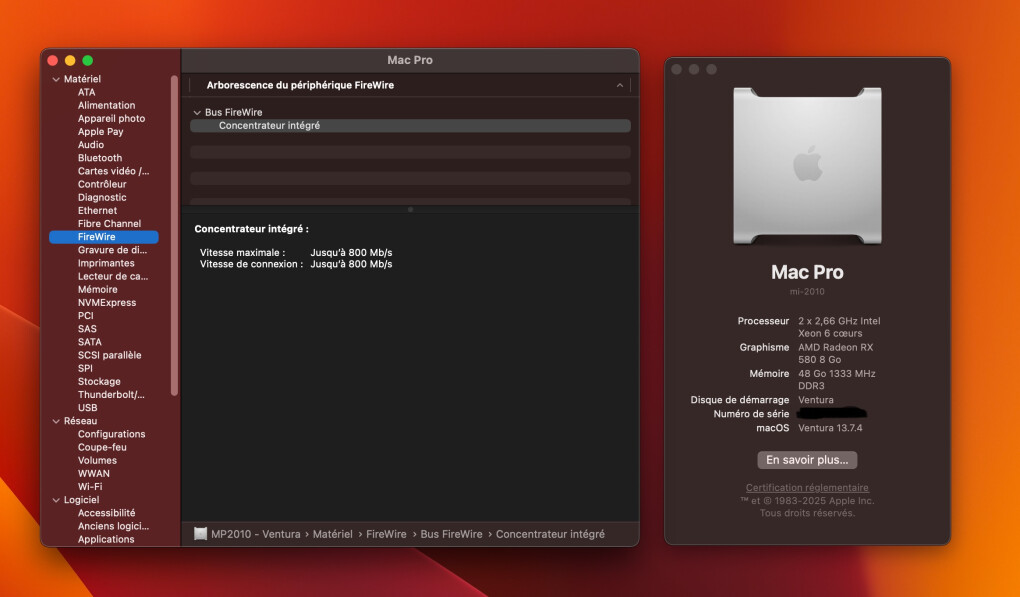The image size is (1020, 597).
Task: Select SPI in sidebar
Action: coord(85,368)
